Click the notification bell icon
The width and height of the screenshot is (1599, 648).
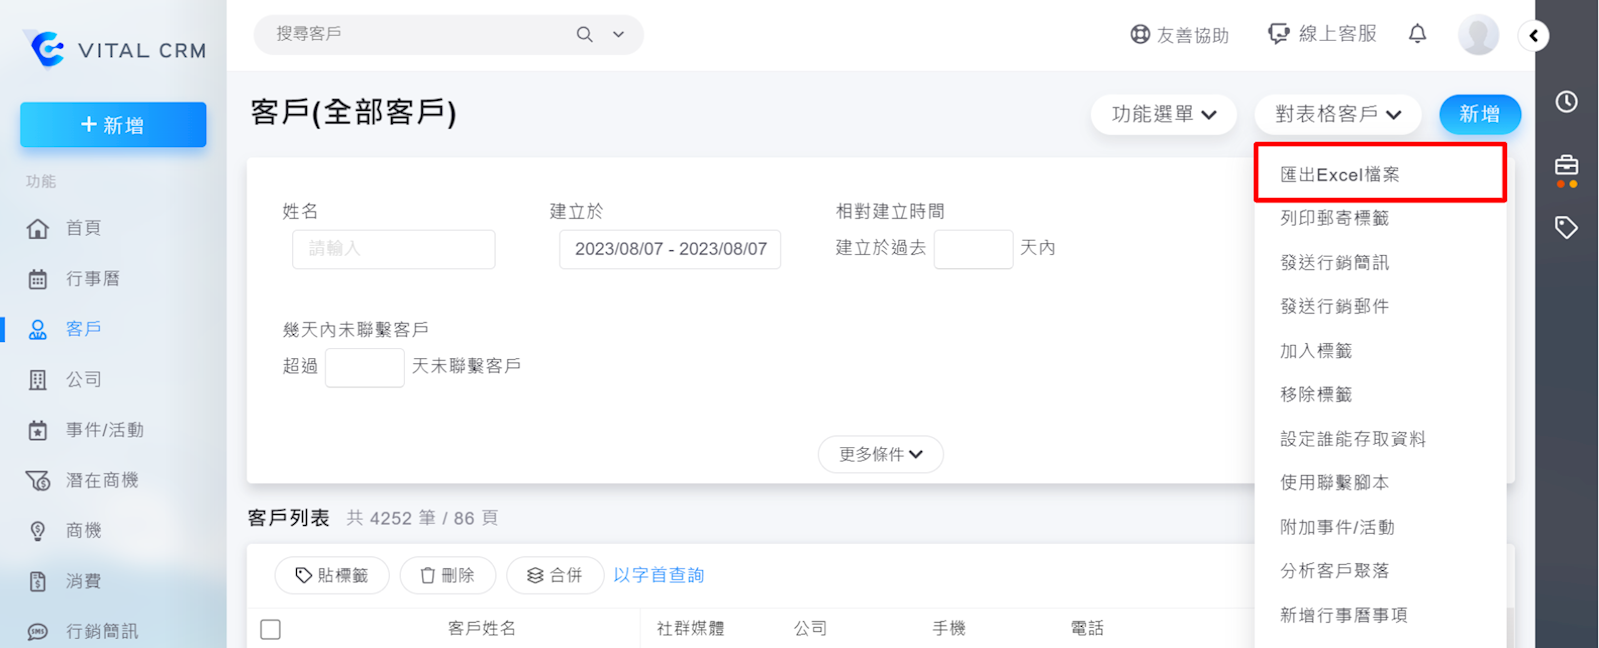(x=1417, y=34)
